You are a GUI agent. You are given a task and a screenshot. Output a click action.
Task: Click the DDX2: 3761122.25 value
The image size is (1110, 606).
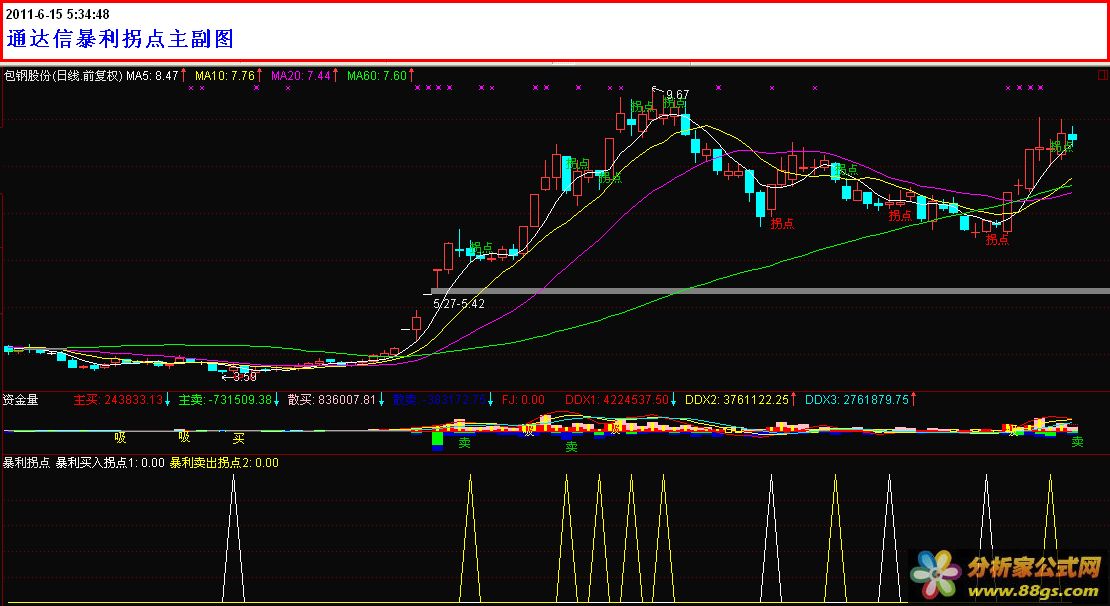point(737,400)
